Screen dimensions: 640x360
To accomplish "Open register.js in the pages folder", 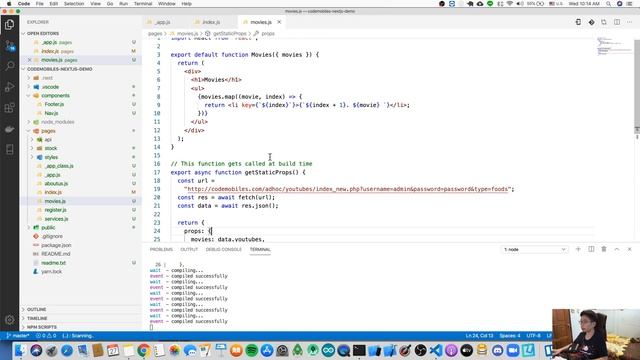I will (56, 210).
